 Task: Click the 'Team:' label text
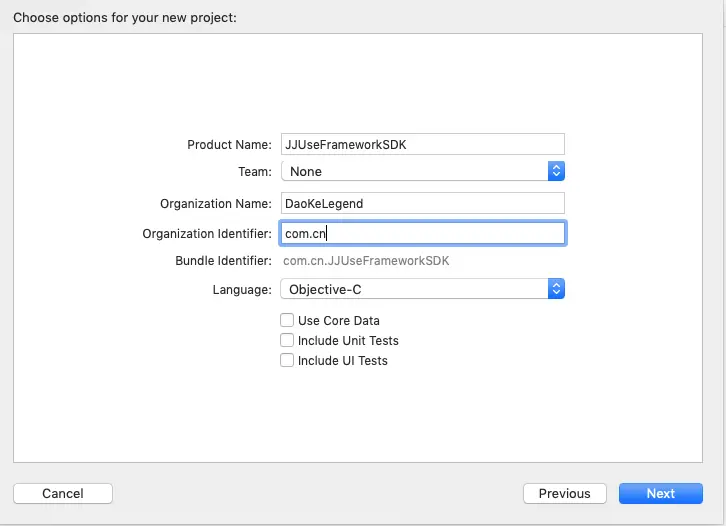[x=254, y=172]
